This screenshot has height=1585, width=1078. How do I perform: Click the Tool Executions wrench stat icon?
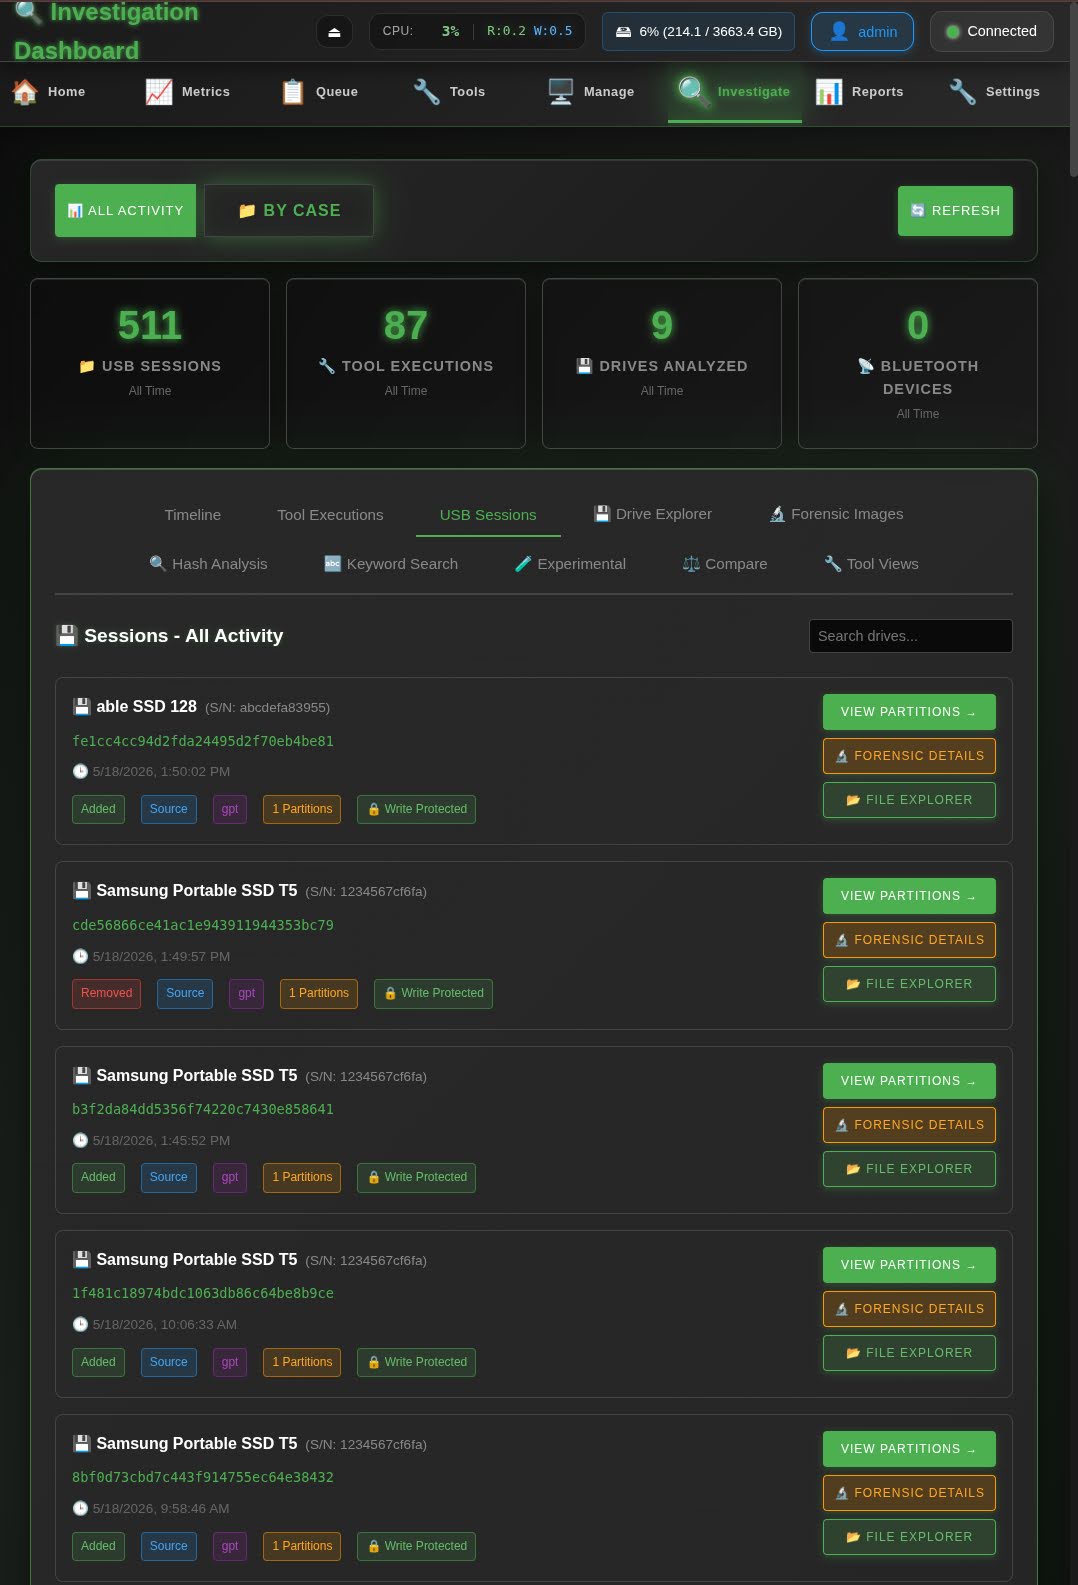[327, 367]
